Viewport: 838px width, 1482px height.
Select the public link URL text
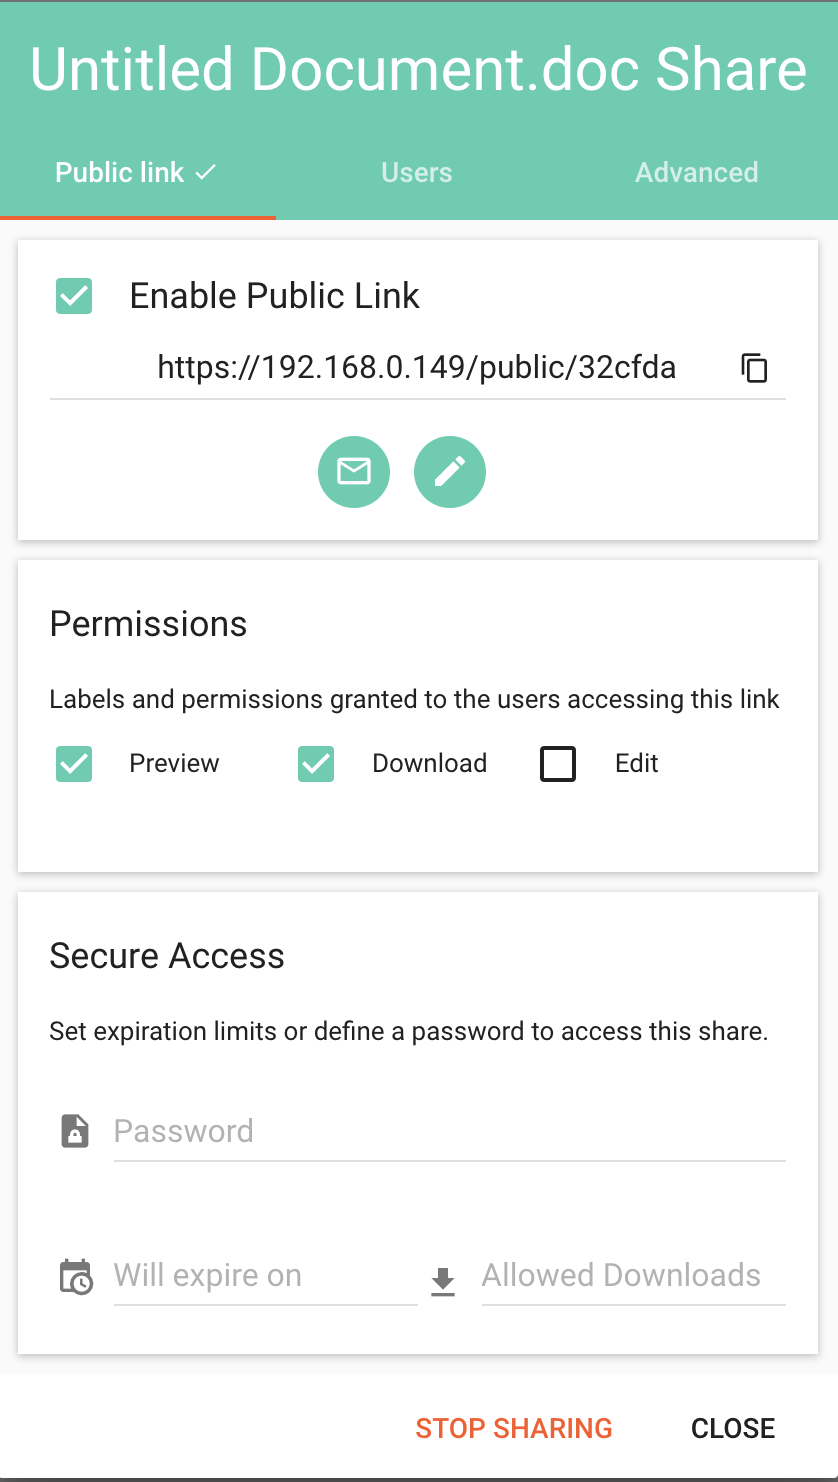[417, 368]
